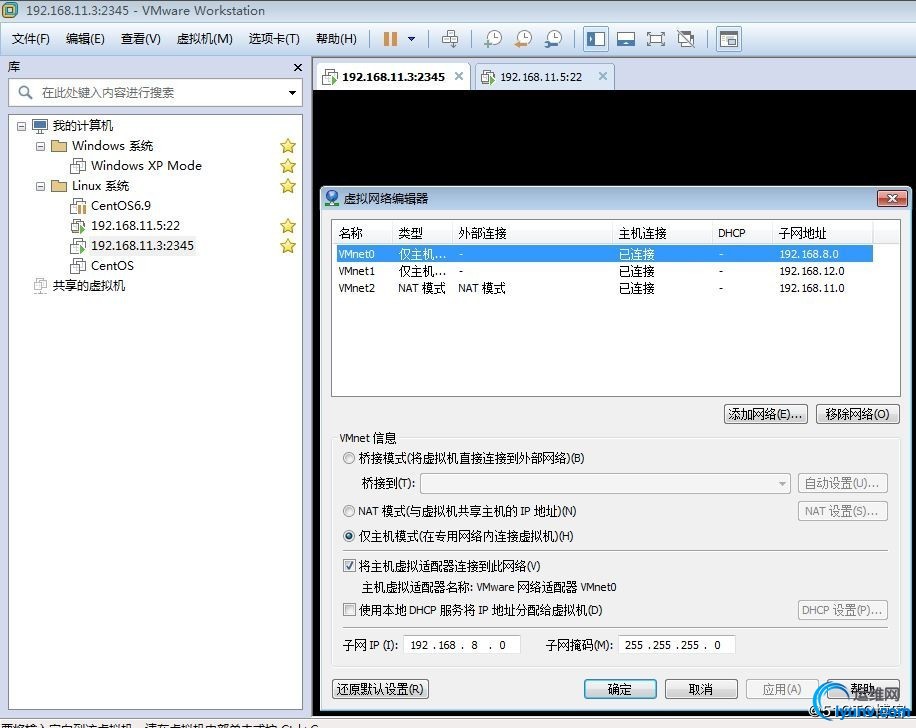Select the 桥接模式 radio button
This screenshot has height=728, width=916.
pos(349,458)
